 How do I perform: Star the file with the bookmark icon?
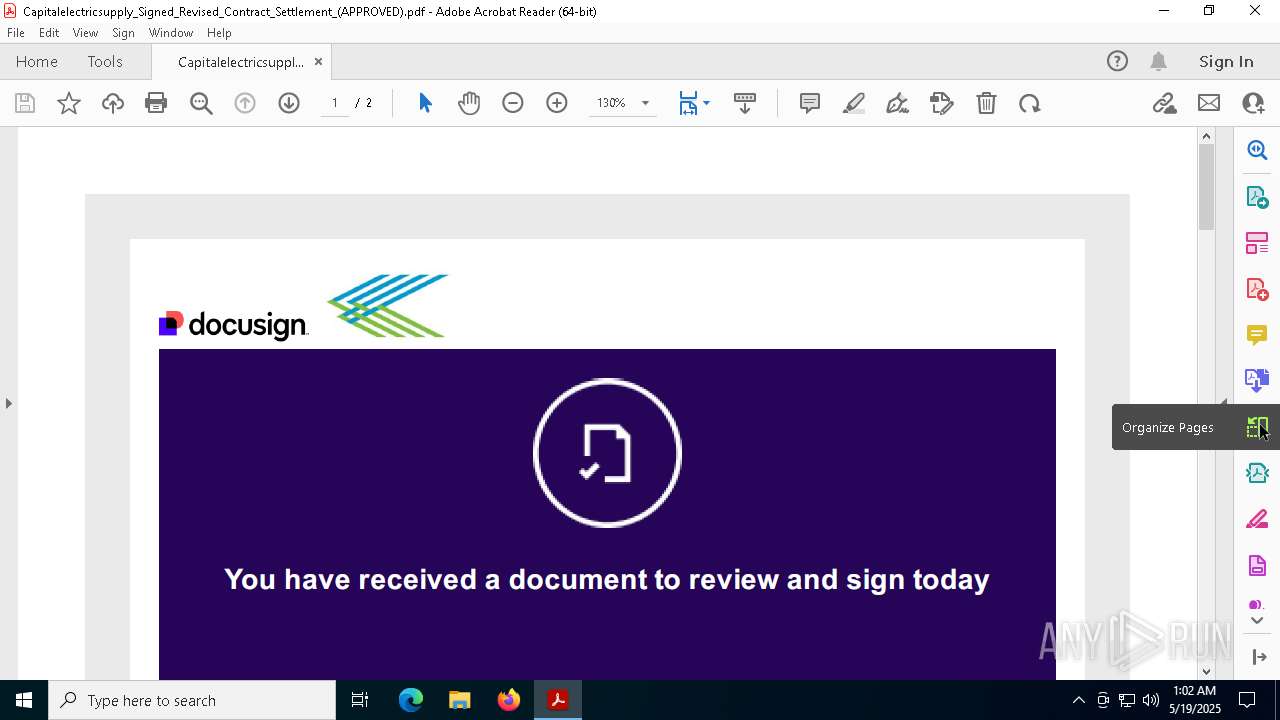69,103
